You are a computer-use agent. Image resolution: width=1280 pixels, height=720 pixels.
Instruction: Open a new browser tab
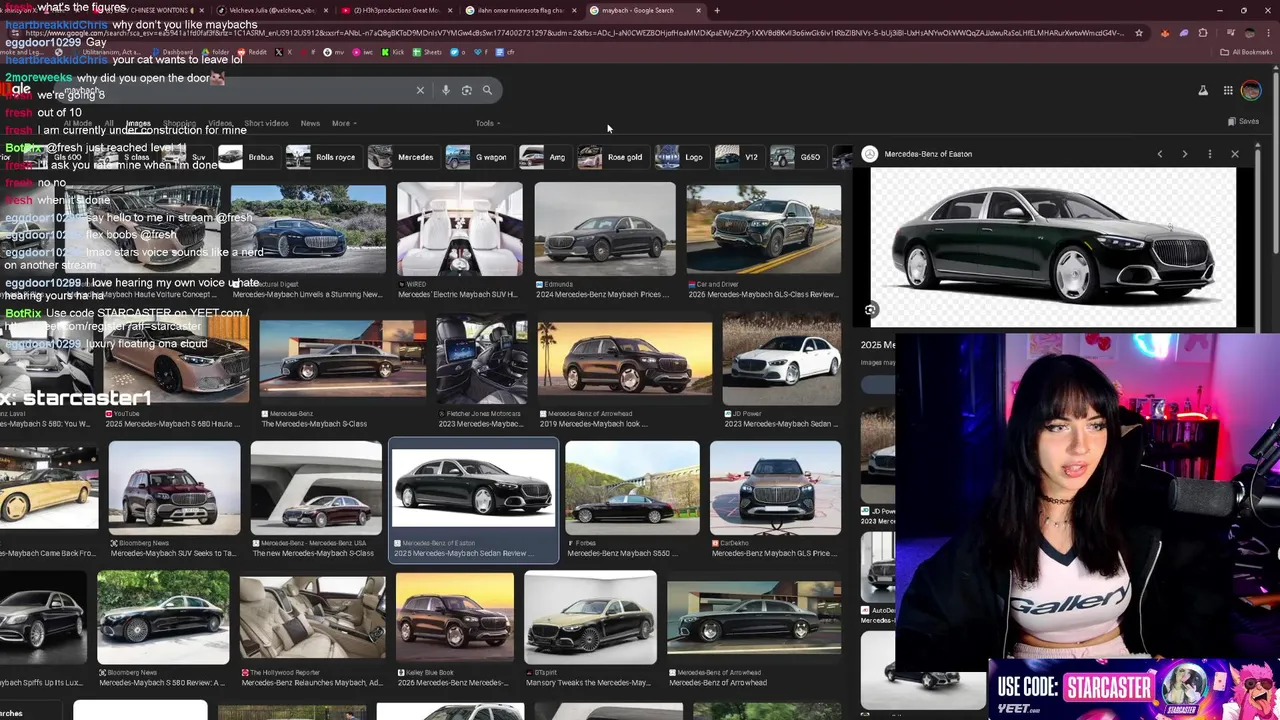tap(716, 10)
